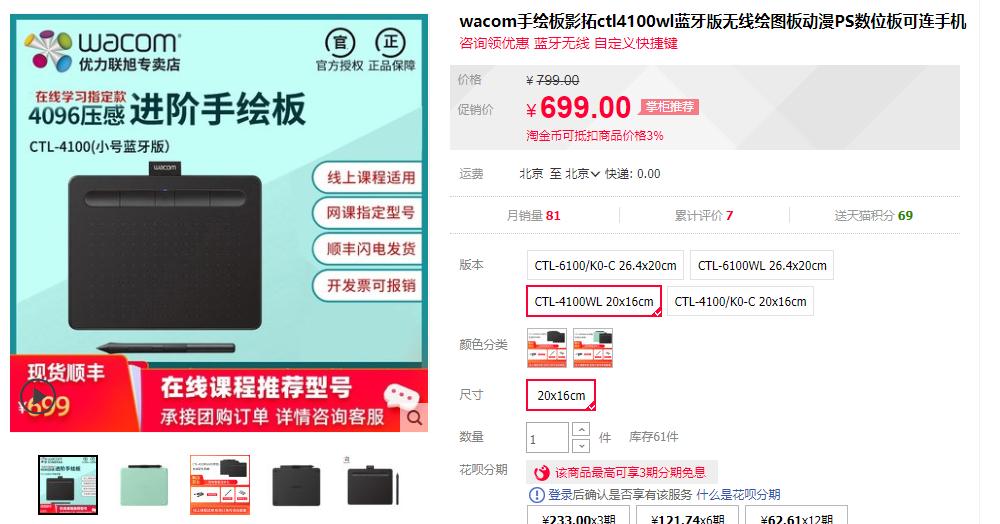Open the 累计评价 7 reviews tab
Image resolution: width=1000 pixels, height=524 pixels.
coord(704,215)
